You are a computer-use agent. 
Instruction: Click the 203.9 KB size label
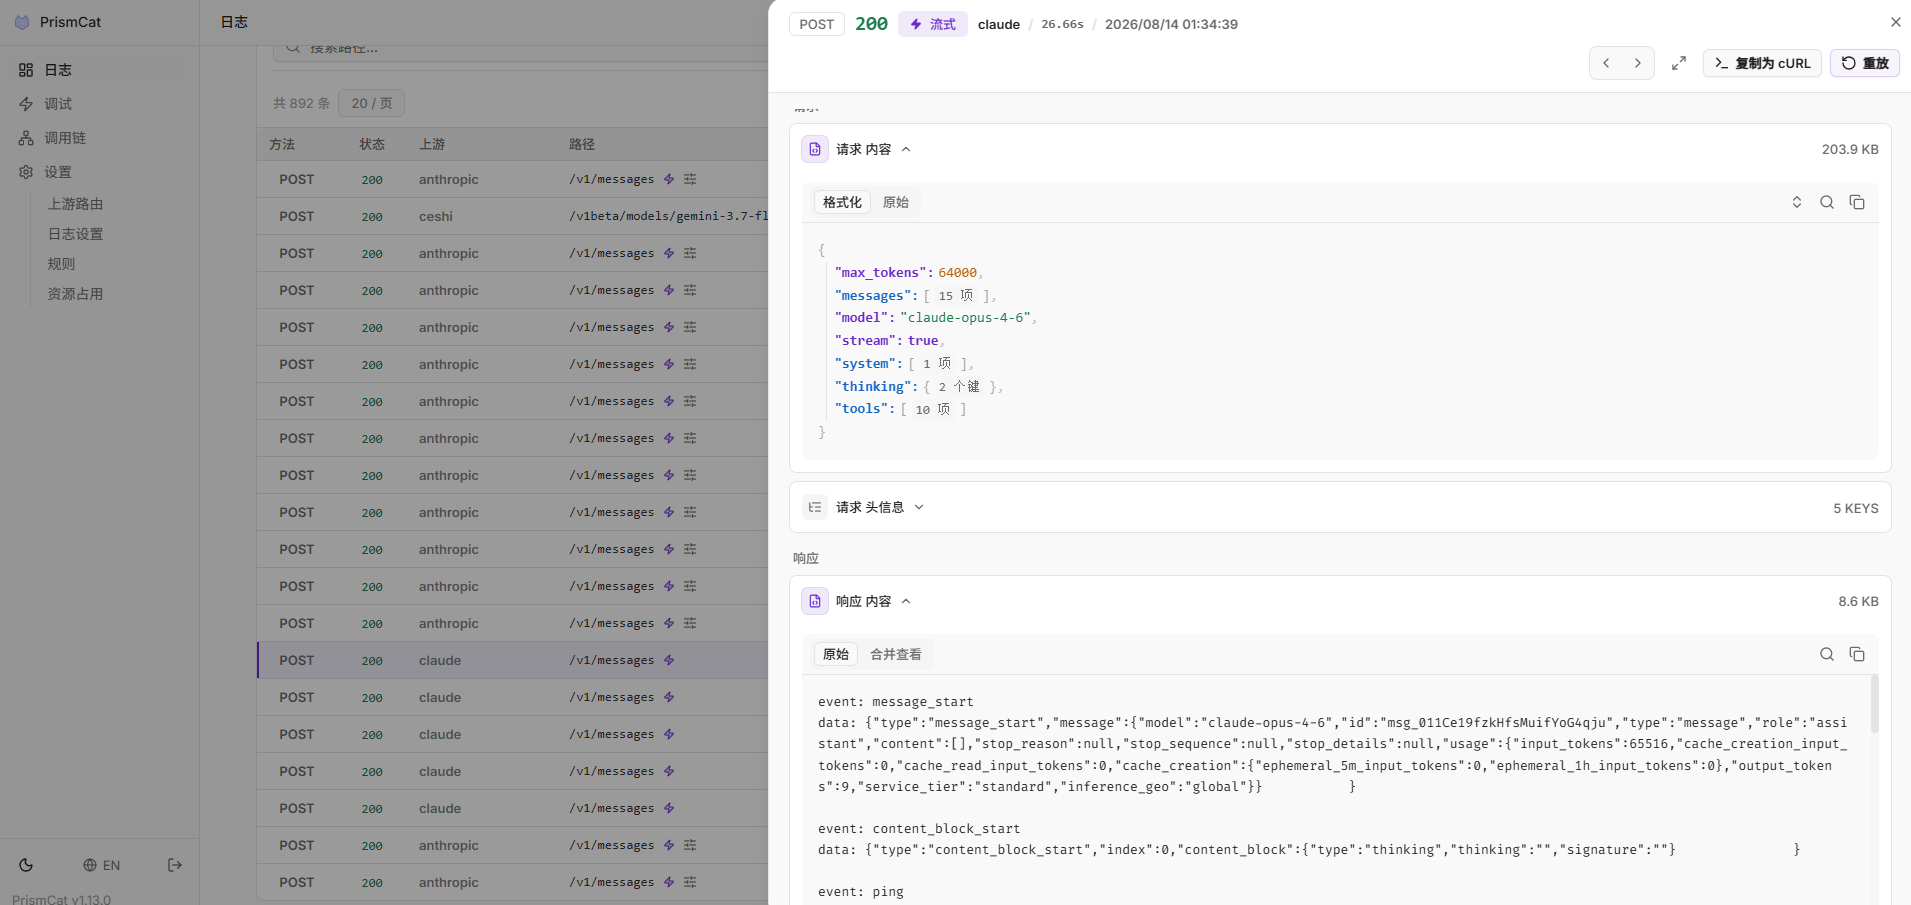1850,149
